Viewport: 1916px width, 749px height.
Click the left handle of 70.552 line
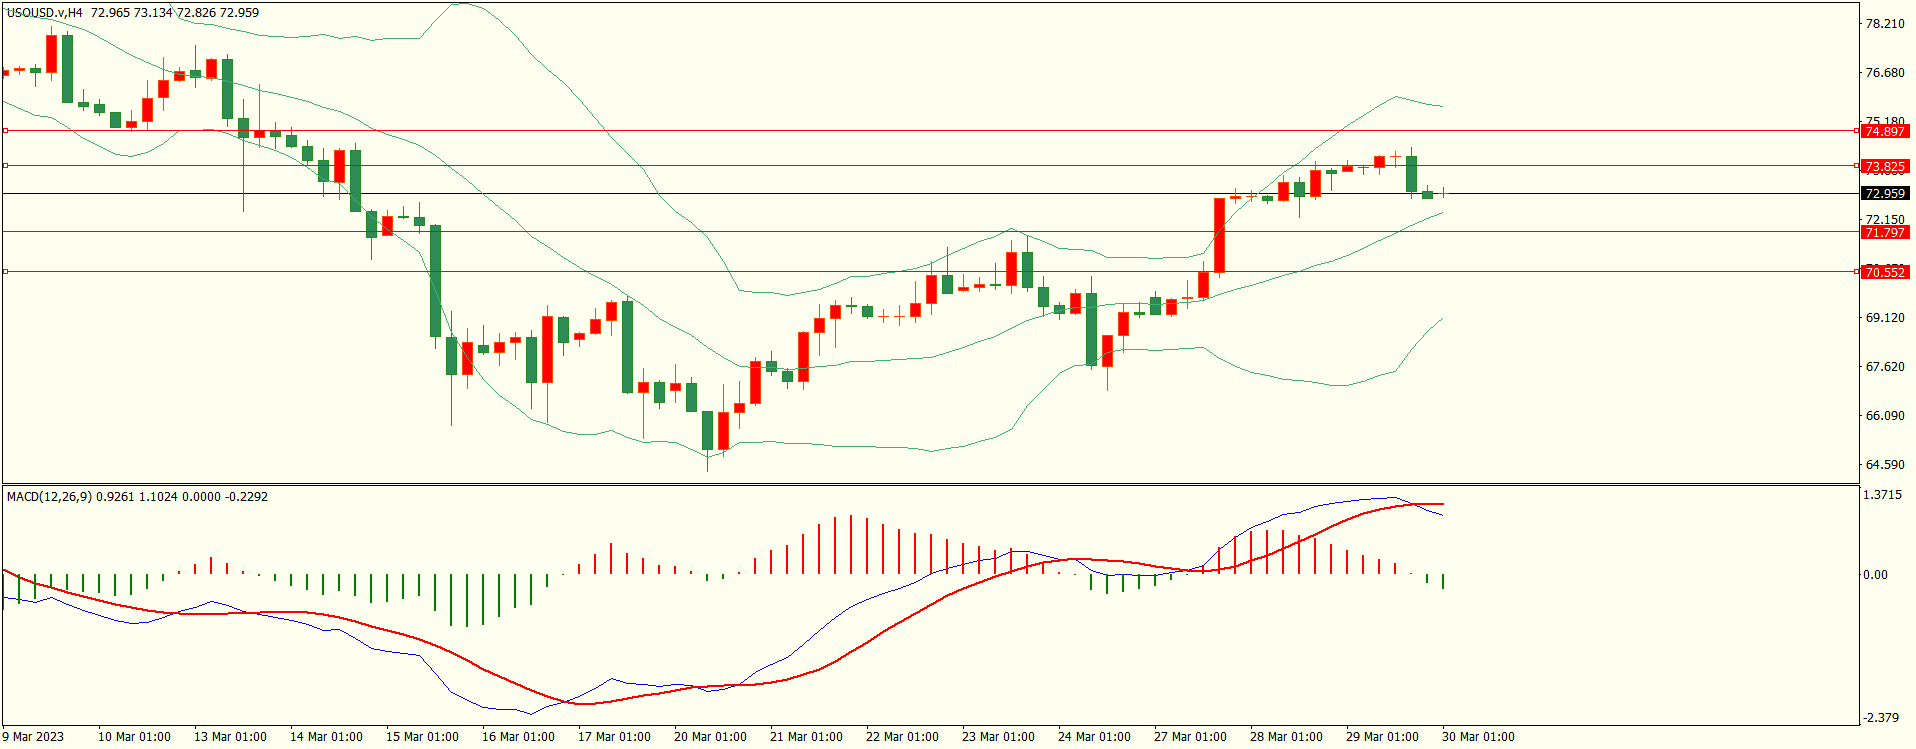click(x=6, y=271)
